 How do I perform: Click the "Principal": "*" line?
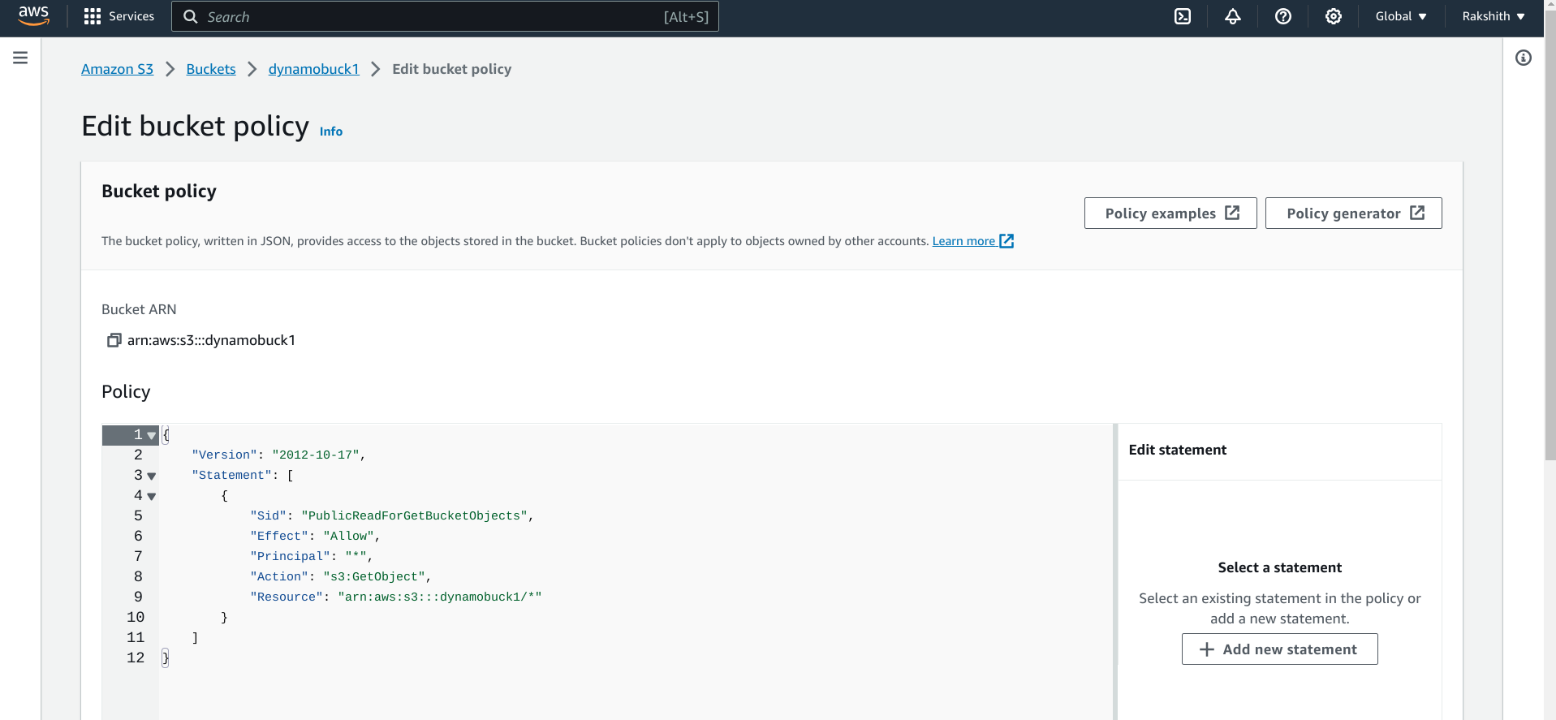(311, 556)
